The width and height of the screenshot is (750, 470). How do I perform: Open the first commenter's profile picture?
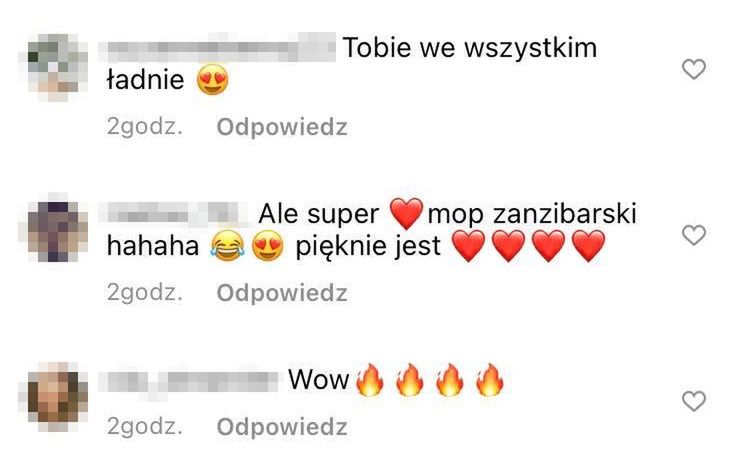point(53,67)
